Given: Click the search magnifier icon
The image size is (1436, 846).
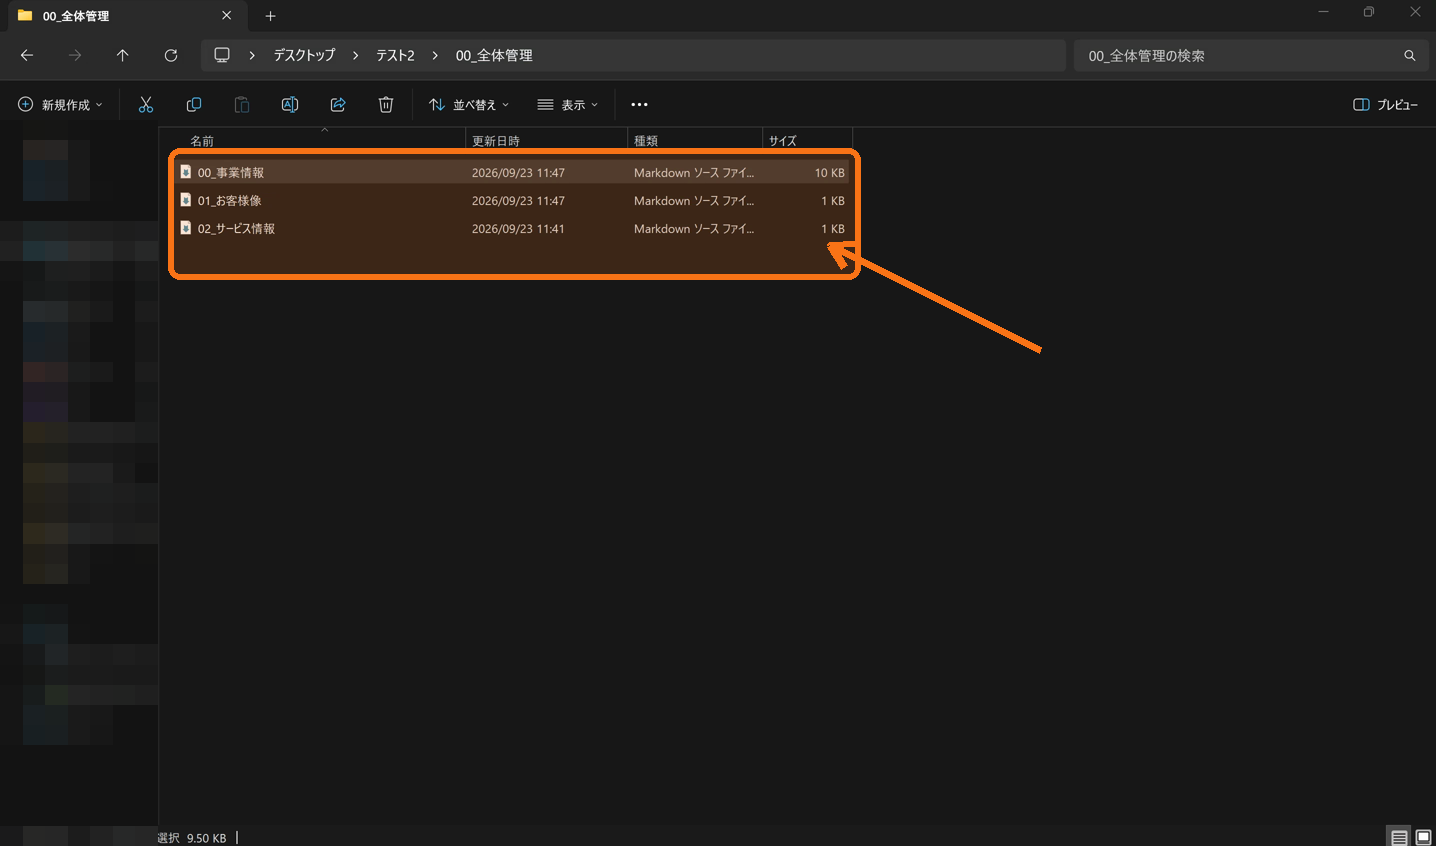Looking at the screenshot, I should coord(1410,56).
